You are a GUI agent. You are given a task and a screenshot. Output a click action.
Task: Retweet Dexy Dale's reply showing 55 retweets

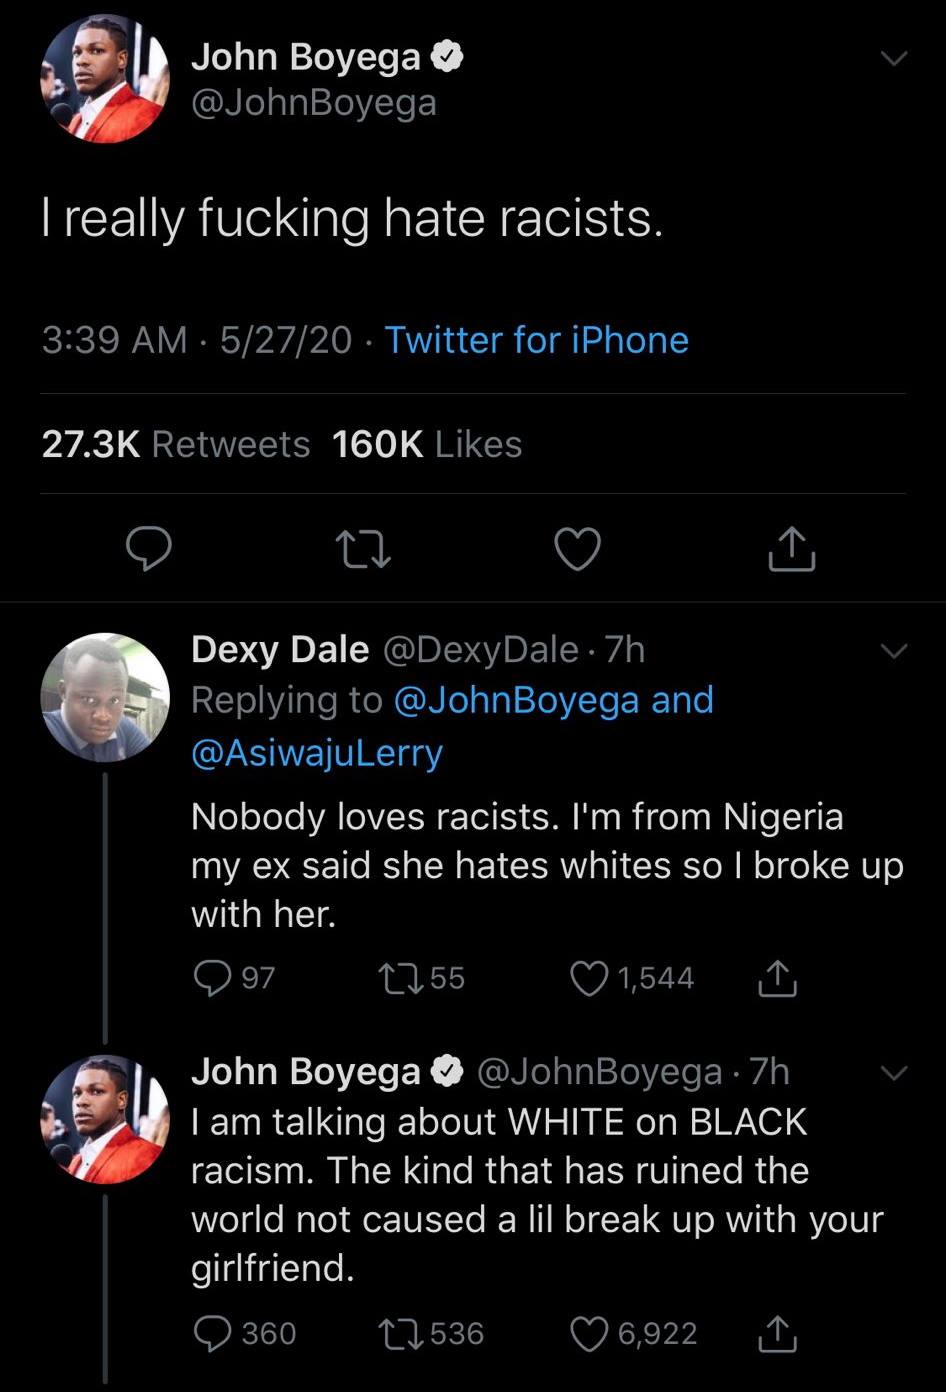[398, 977]
